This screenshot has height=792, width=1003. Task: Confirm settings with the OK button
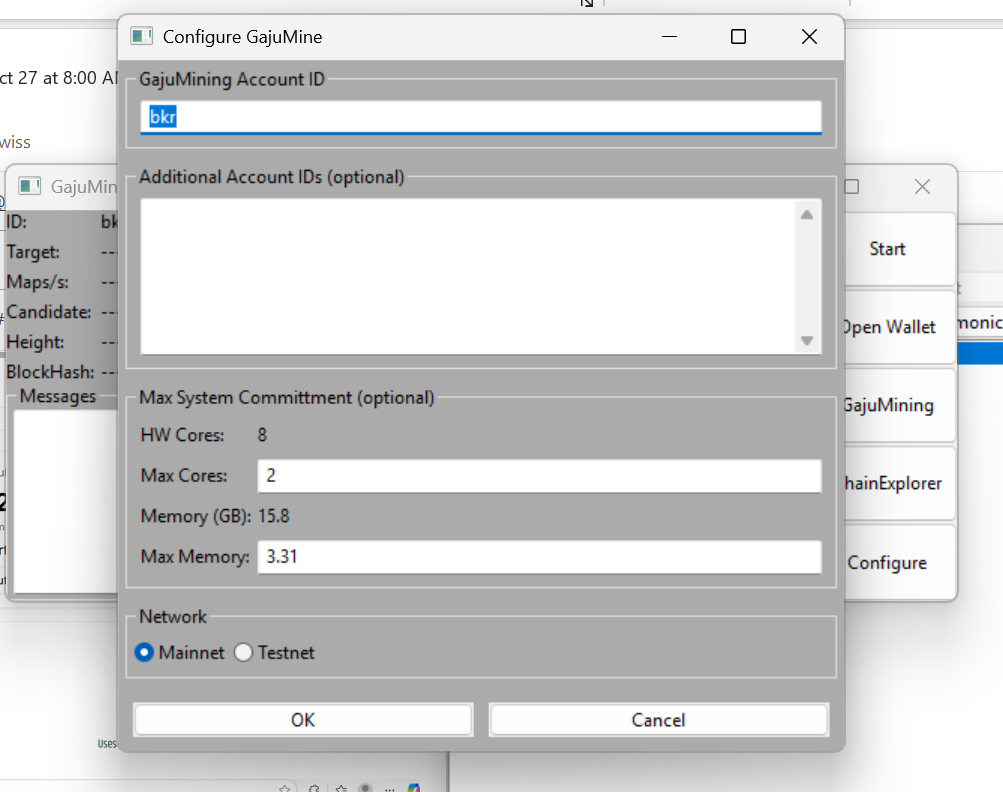tap(303, 720)
